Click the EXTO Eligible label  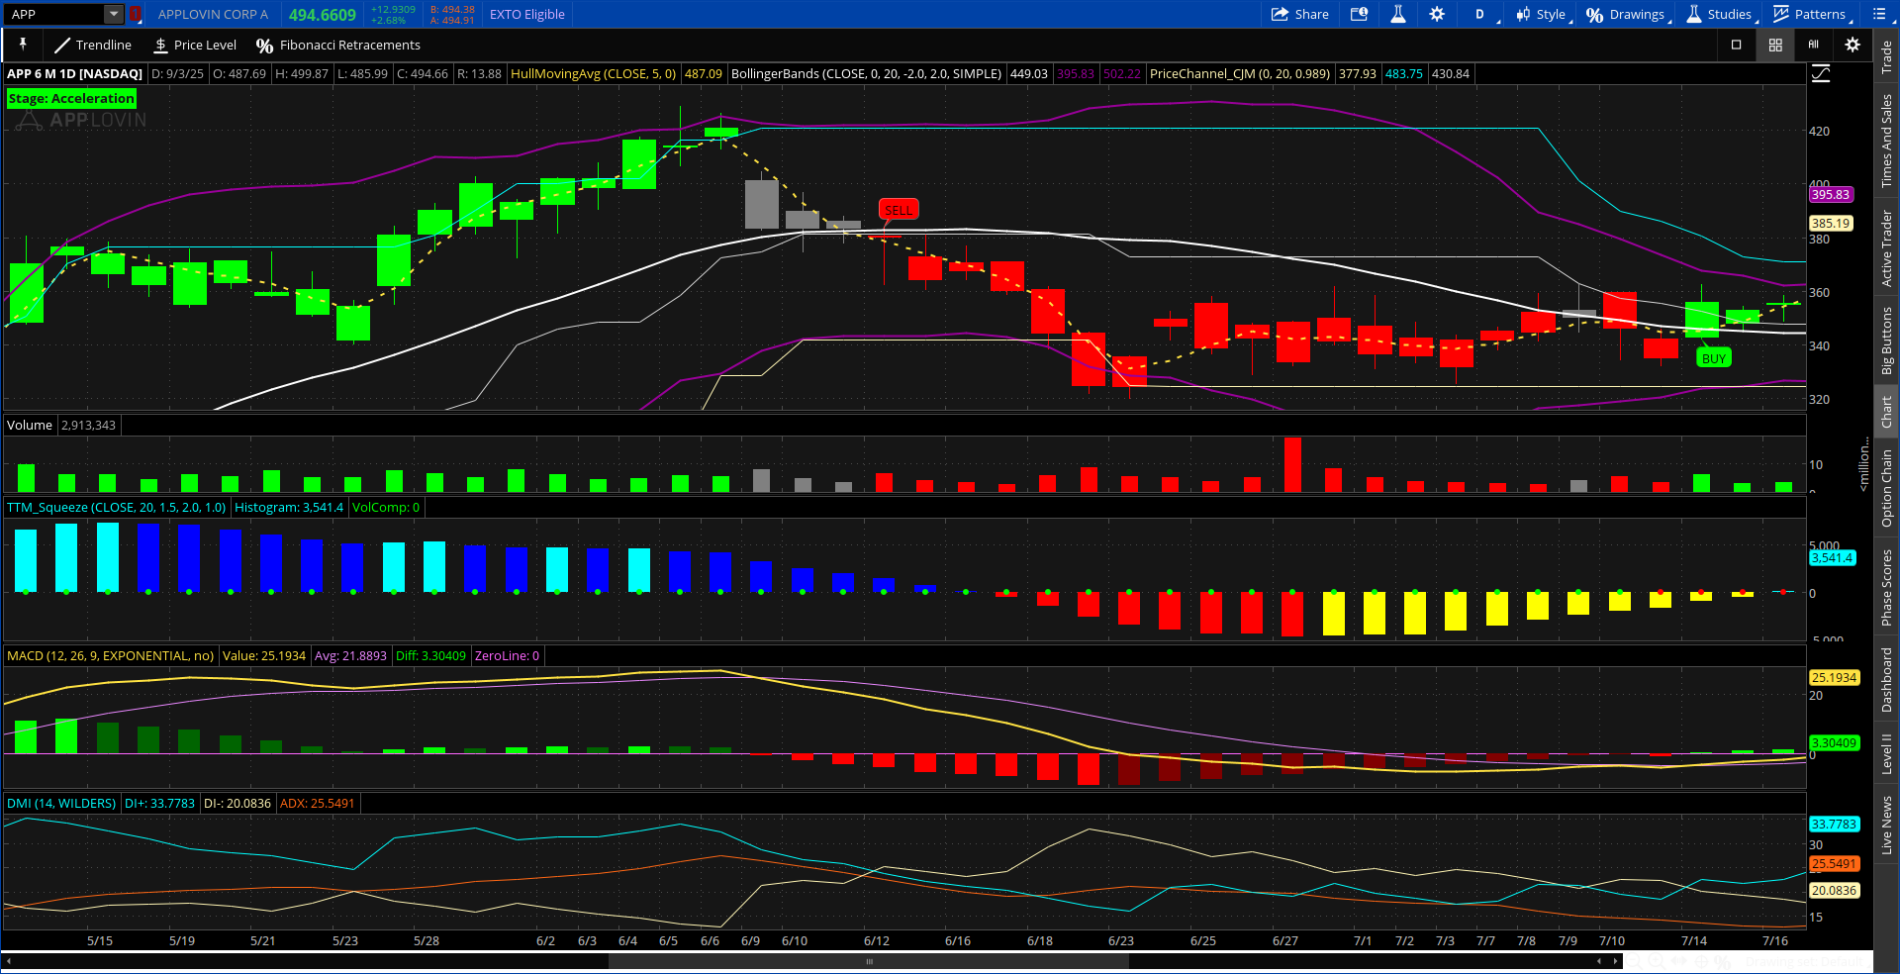tap(527, 14)
